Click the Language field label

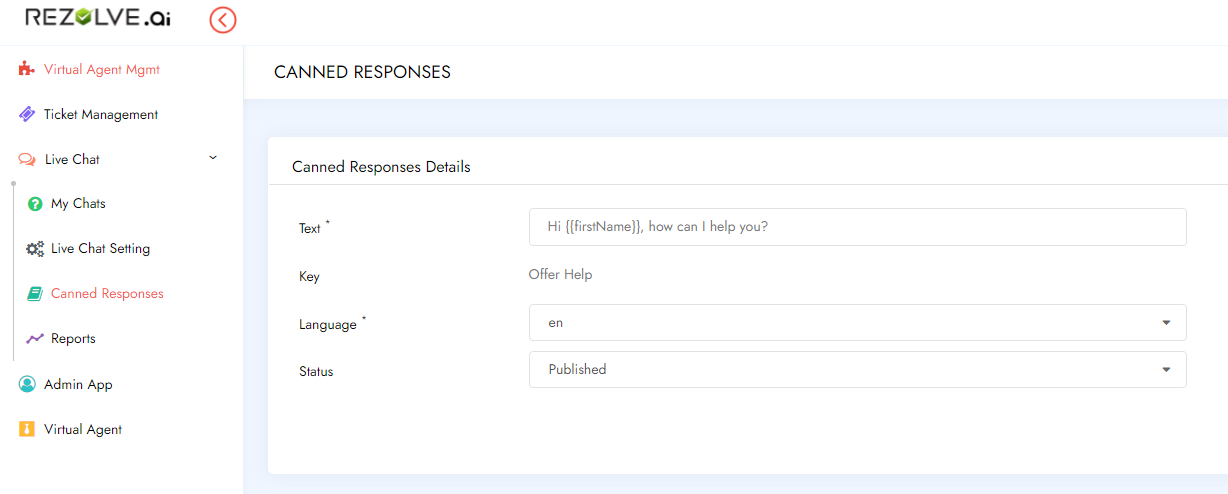pos(327,325)
